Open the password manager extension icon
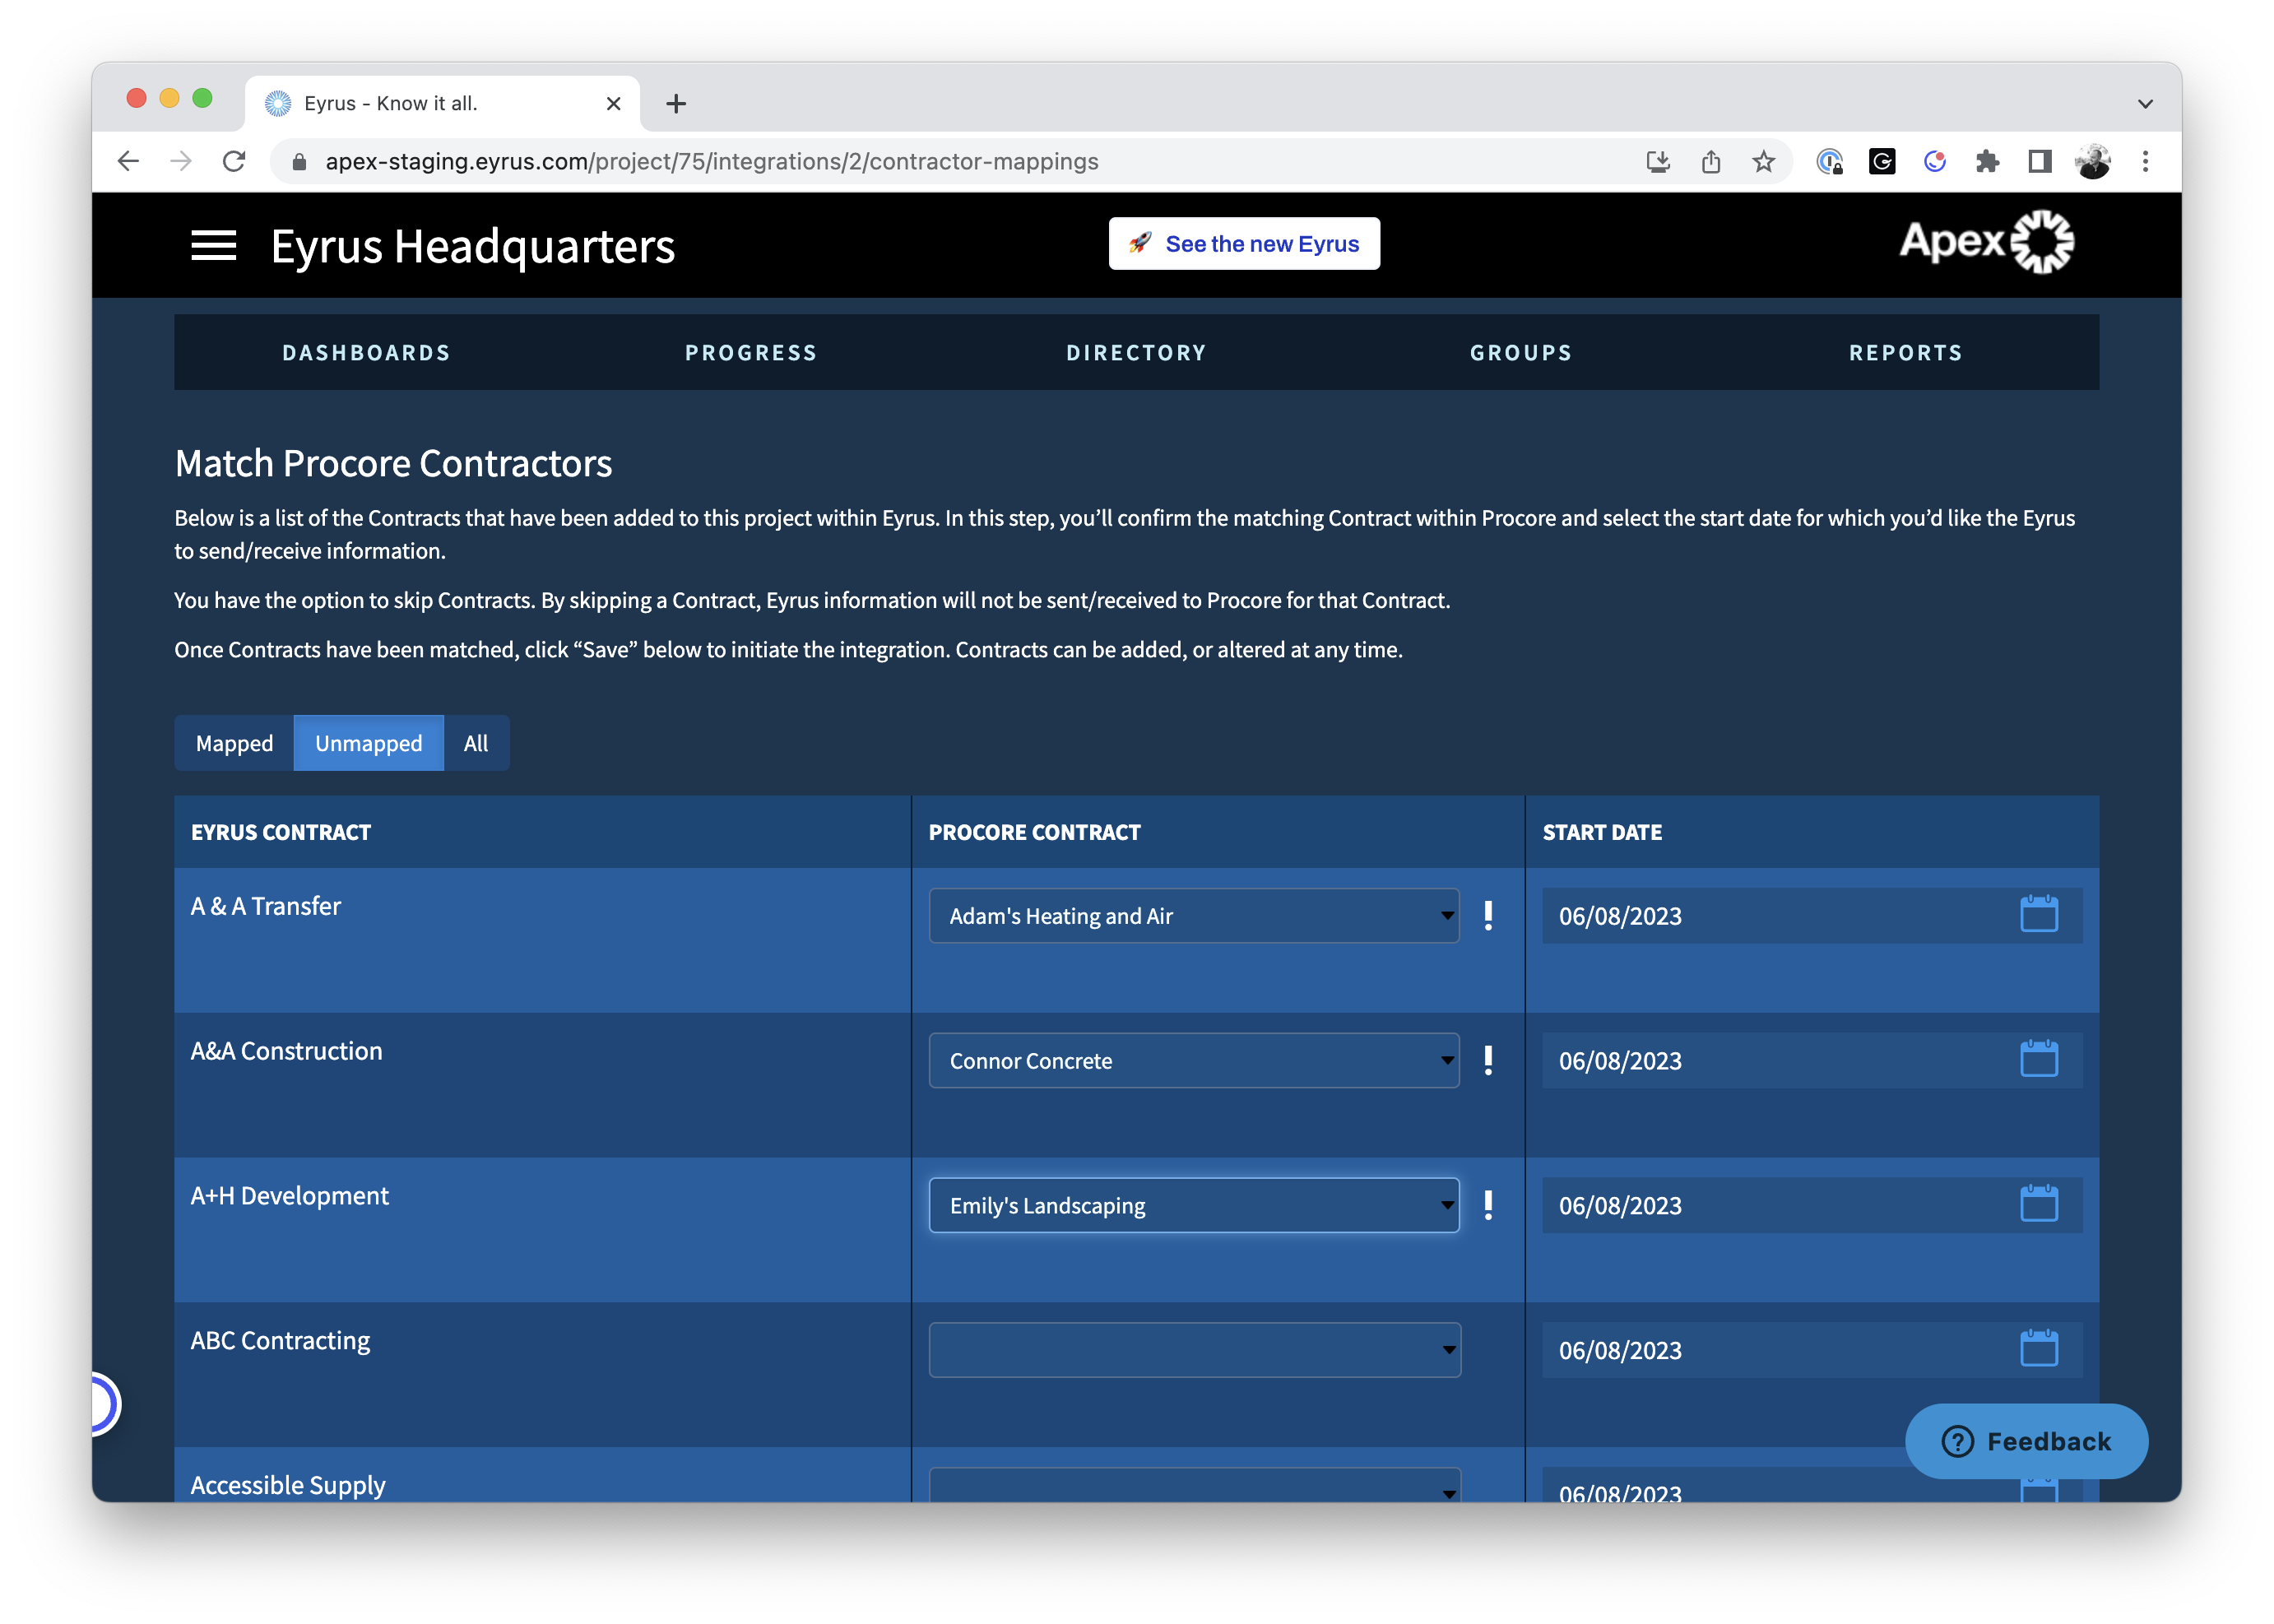The height and width of the screenshot is (1624, 2274). click(1830, 161)
